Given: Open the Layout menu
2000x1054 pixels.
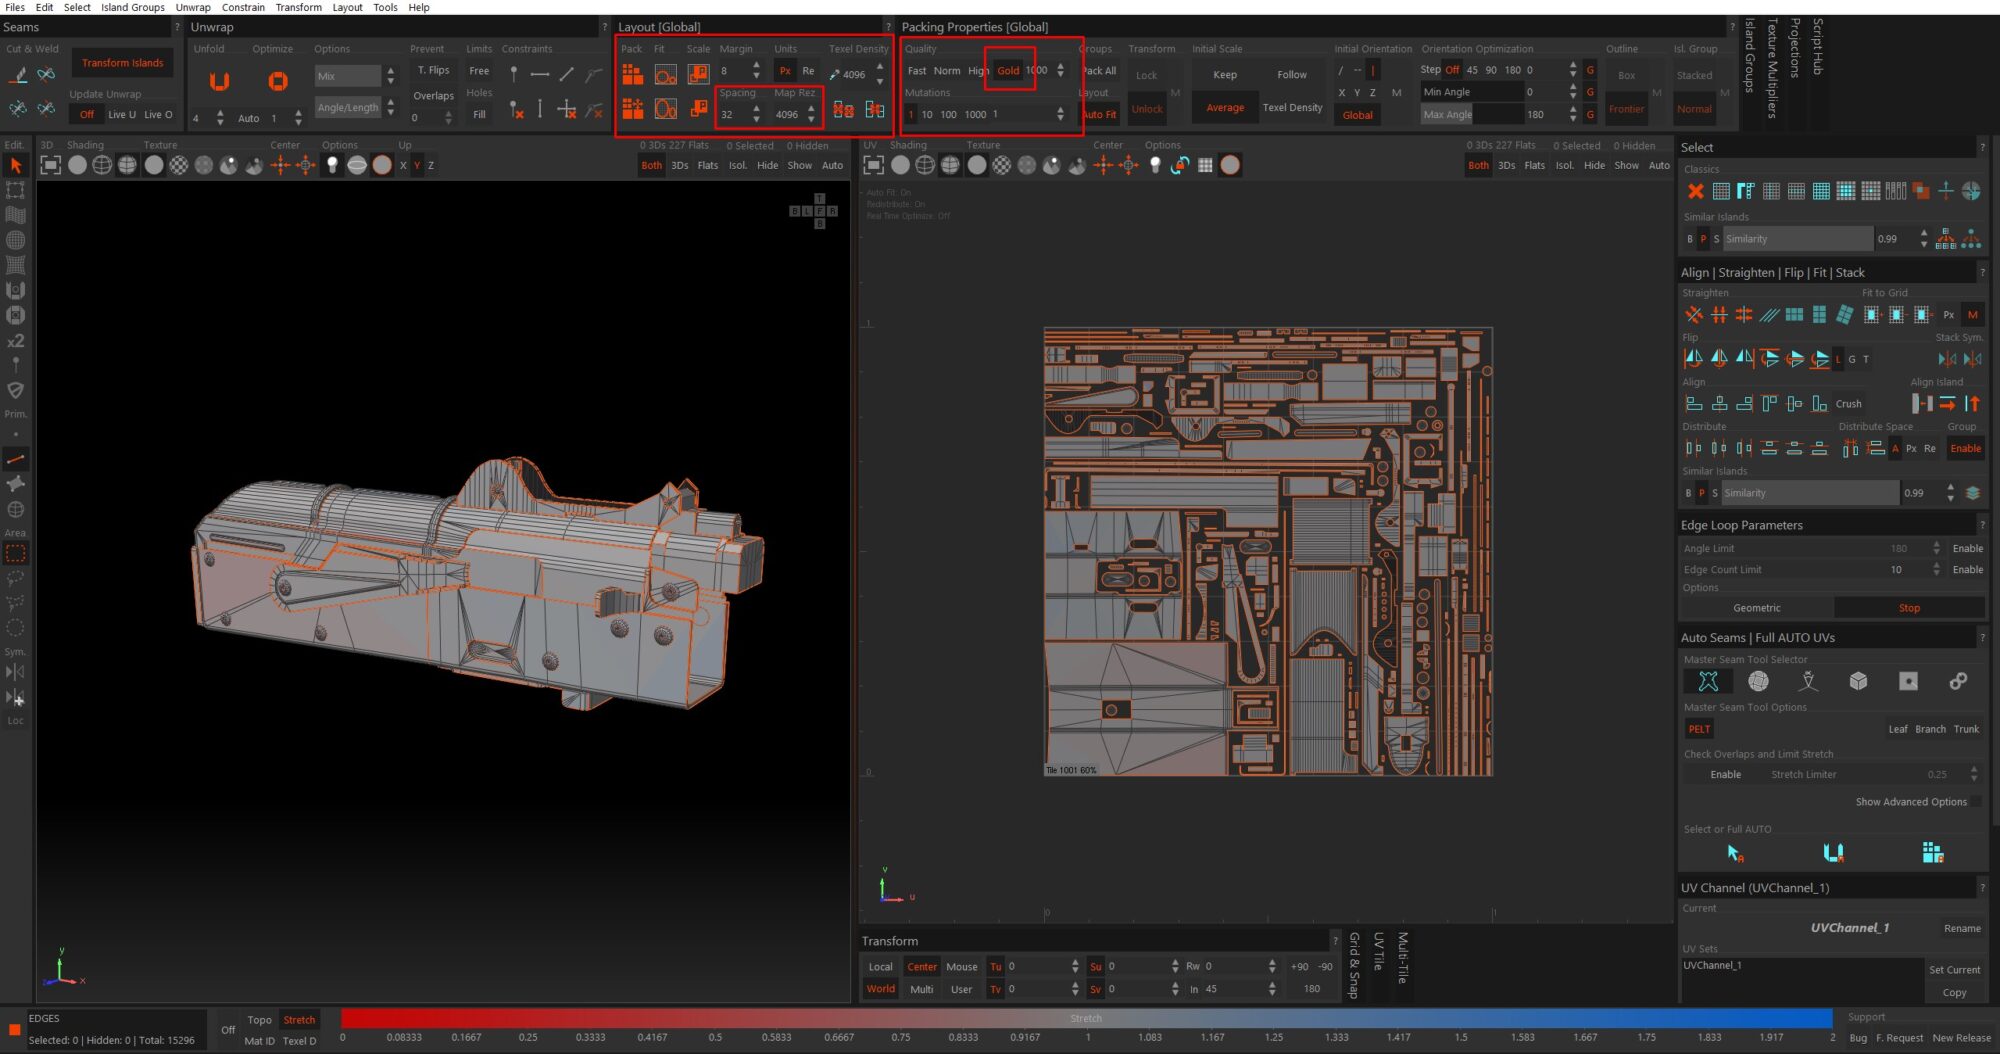Looking at the screenshot, I should [x=347, y=7].
